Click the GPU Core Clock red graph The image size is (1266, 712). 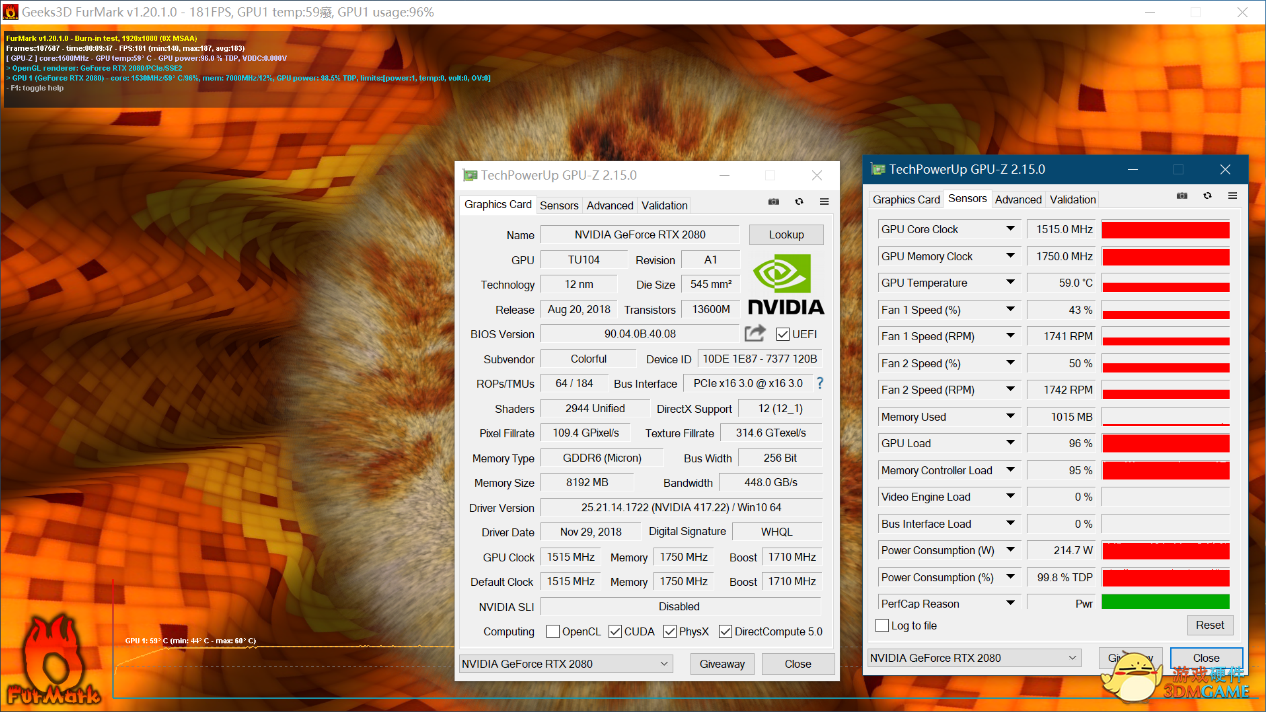click(1166, 229)
